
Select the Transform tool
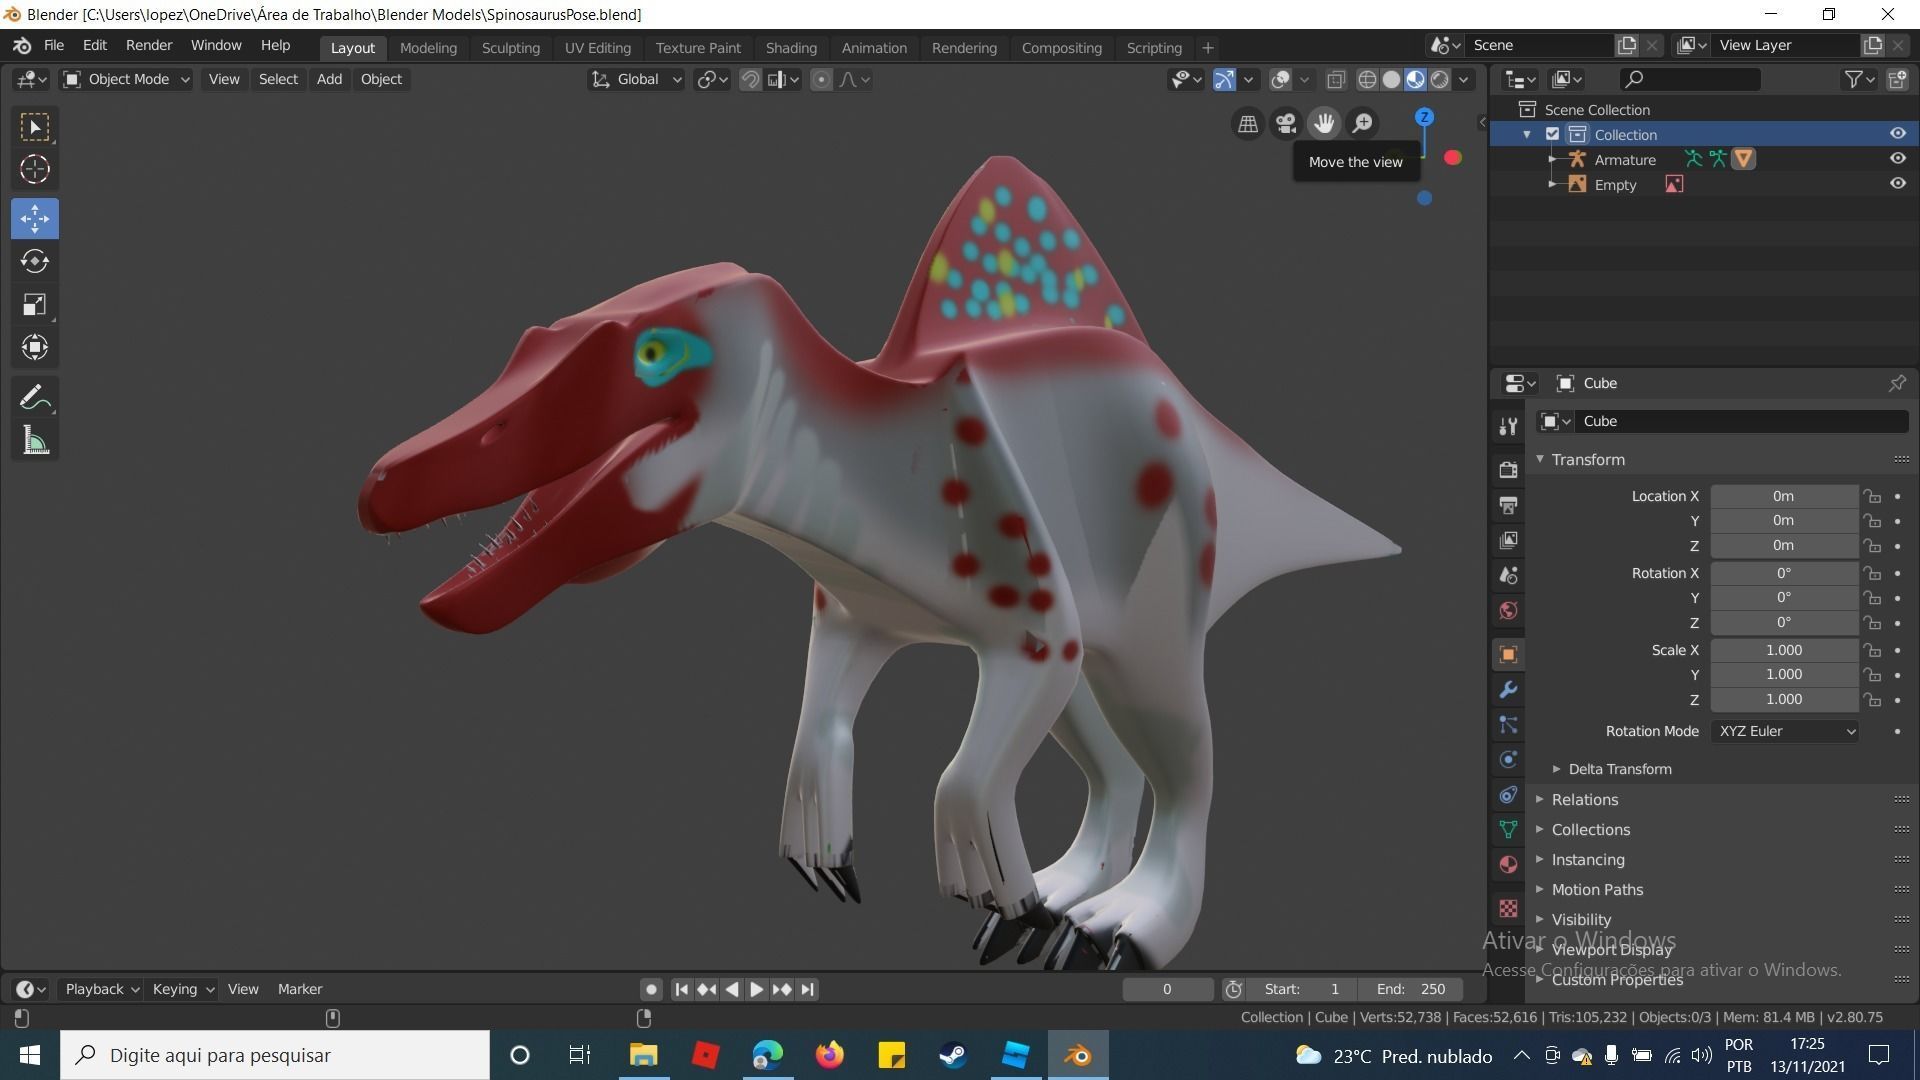(35, 348)
